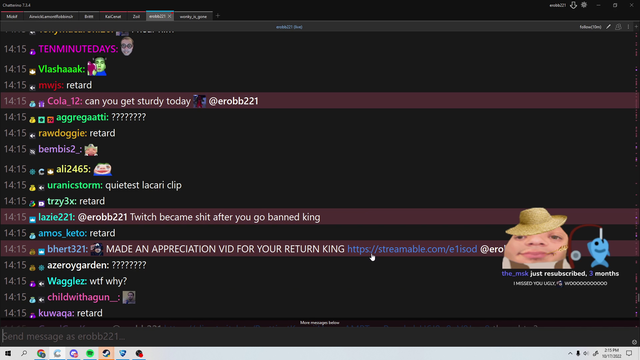Click the chat scrollbar on the right
The height and width of the screenshot is (360, 640).
point(636,176)
